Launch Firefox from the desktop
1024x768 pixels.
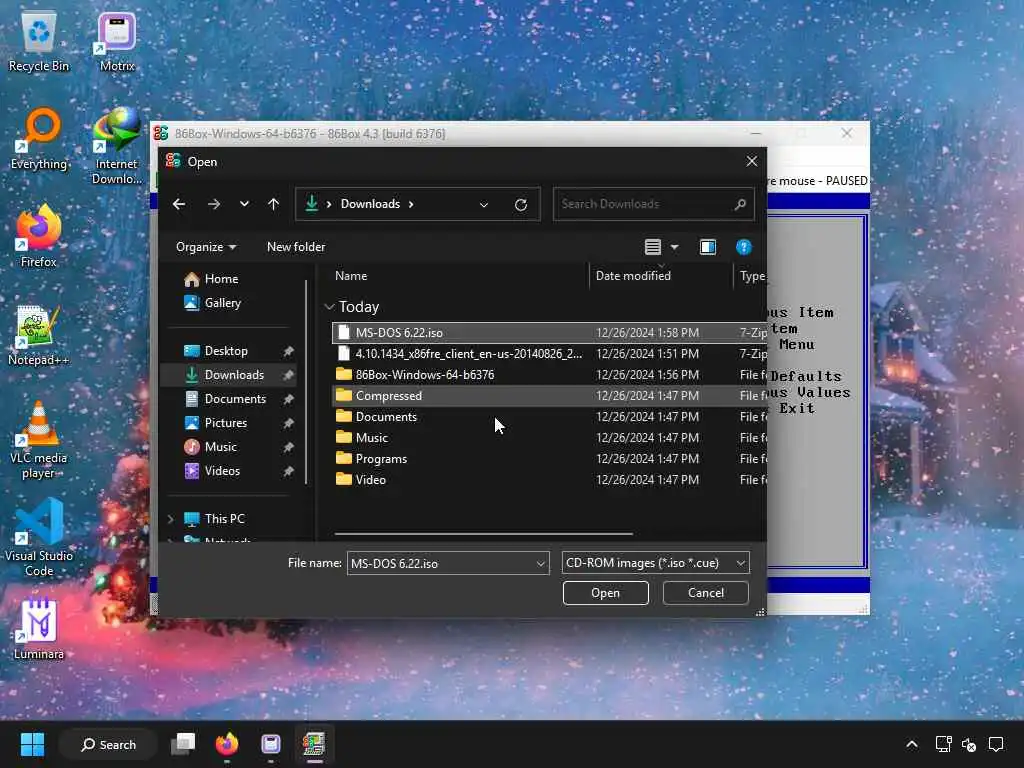click(x=39, y=236)
